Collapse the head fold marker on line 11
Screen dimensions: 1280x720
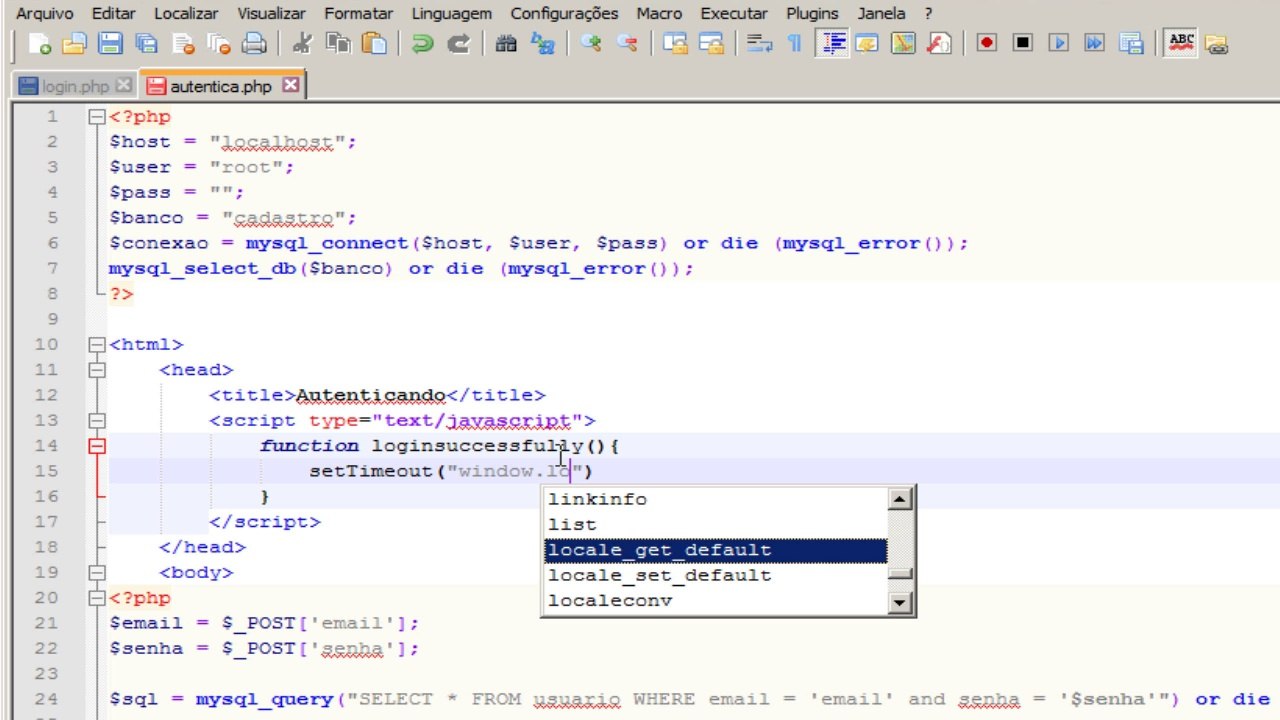tap(97, 370)
